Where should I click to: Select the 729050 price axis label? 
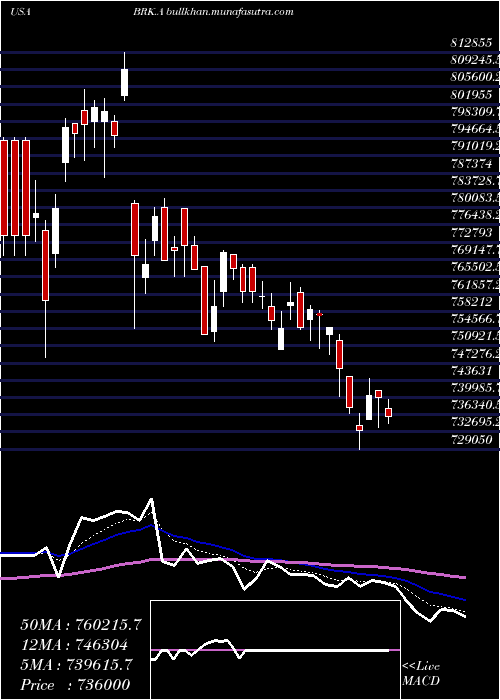click(x=471, y=440)
